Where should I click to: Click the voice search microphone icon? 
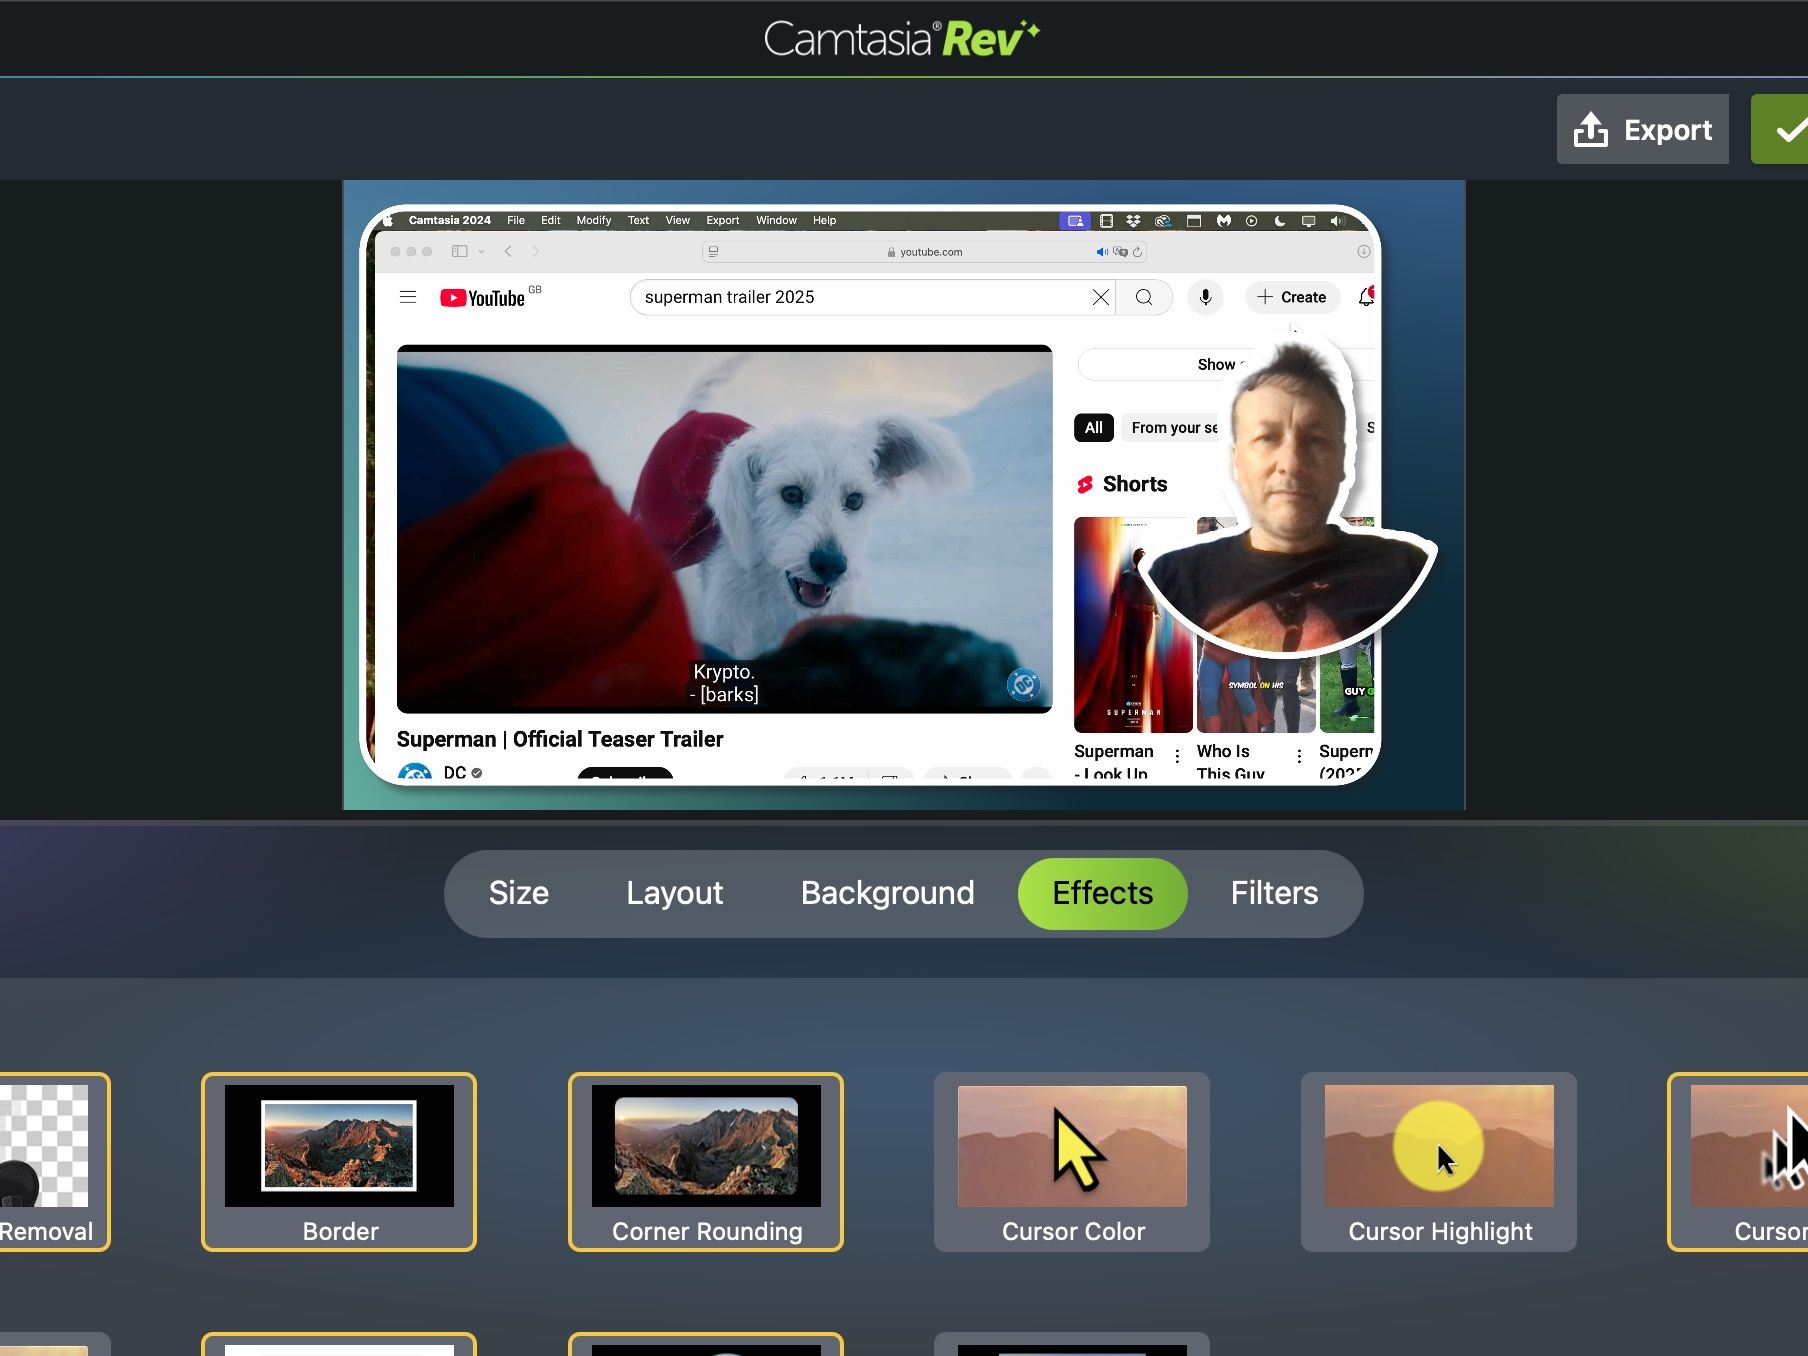point(1206,297)
